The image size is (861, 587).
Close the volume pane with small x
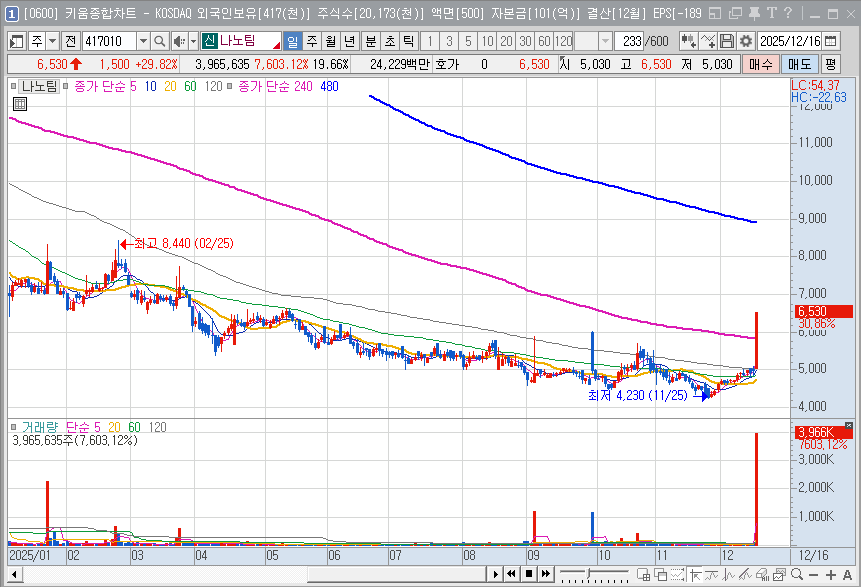tap(849, 426)
